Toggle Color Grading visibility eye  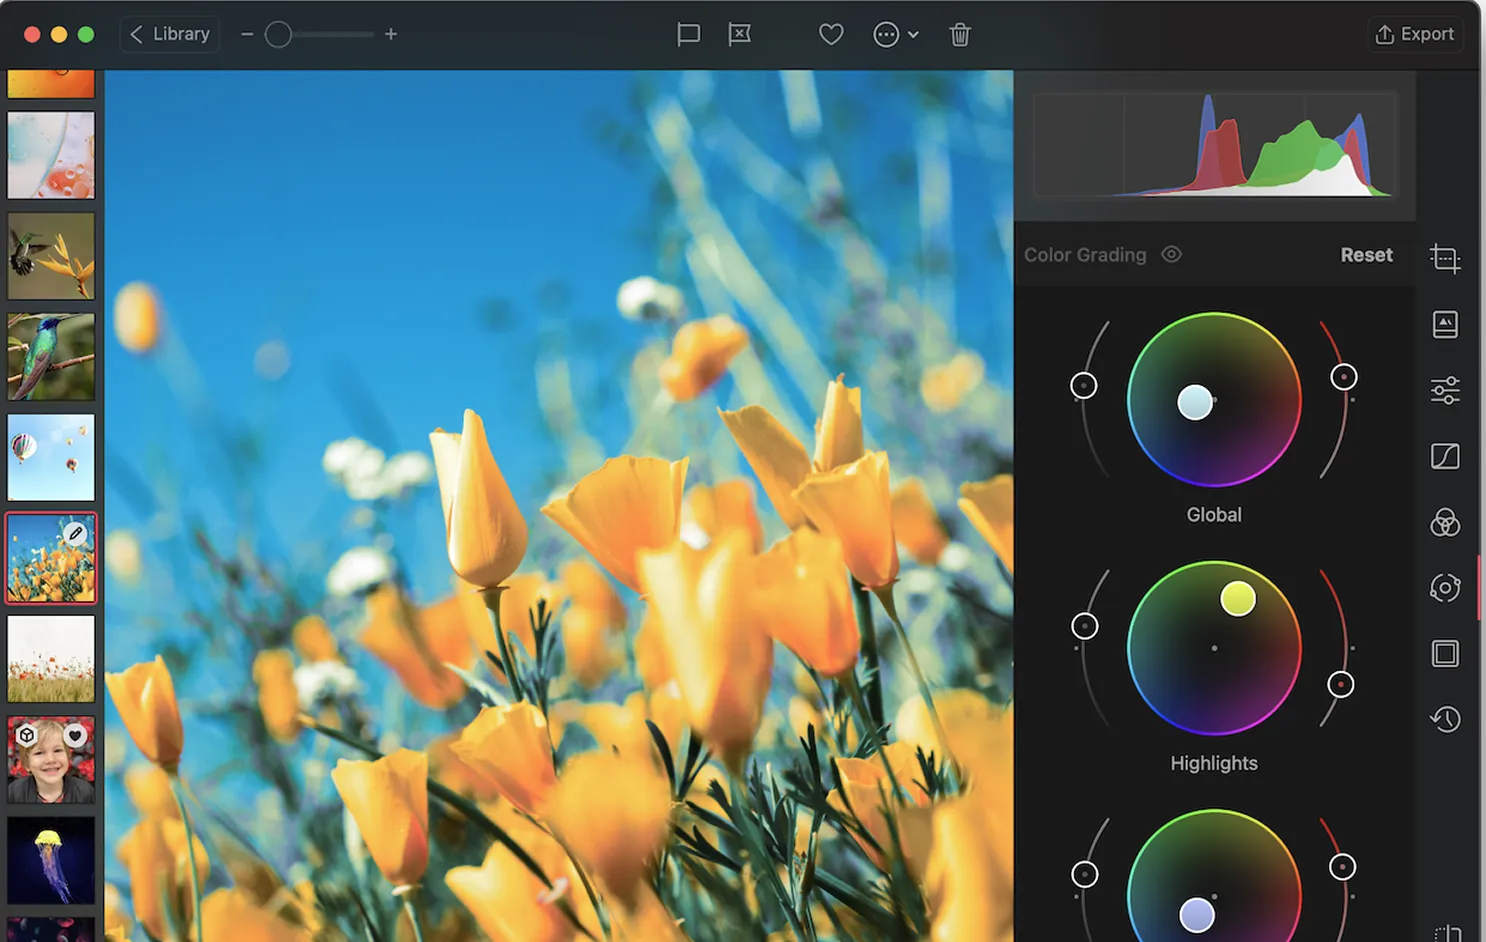pos(1172,254)
